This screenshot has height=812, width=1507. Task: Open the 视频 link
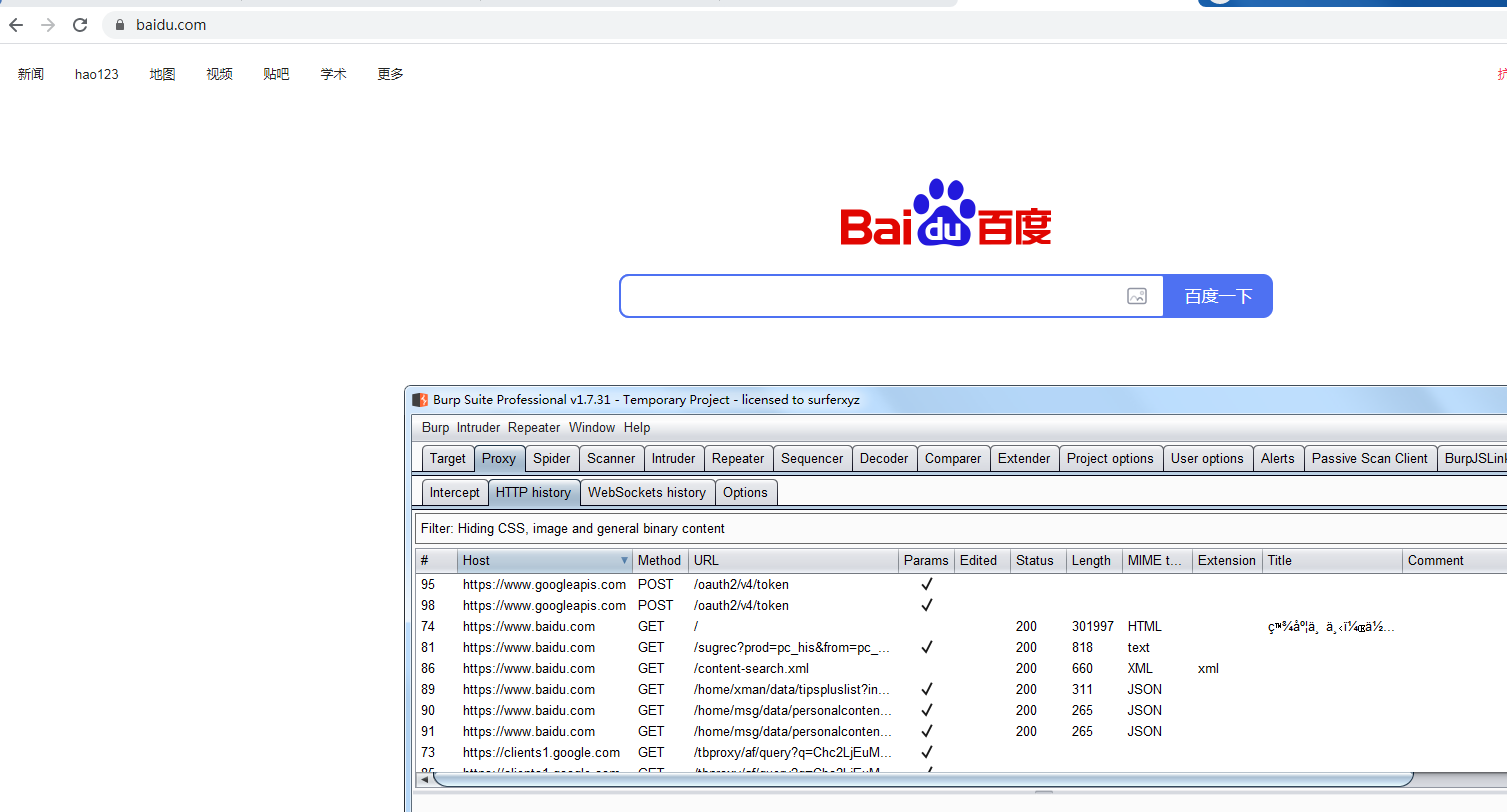219,74
